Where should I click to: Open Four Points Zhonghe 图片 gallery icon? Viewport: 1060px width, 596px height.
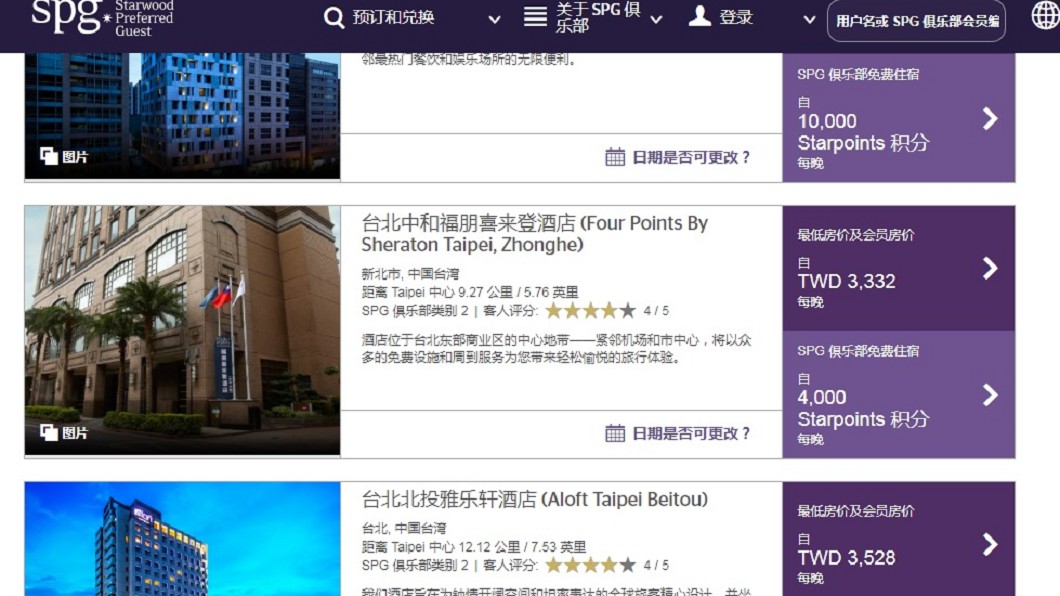click(49, 432)
